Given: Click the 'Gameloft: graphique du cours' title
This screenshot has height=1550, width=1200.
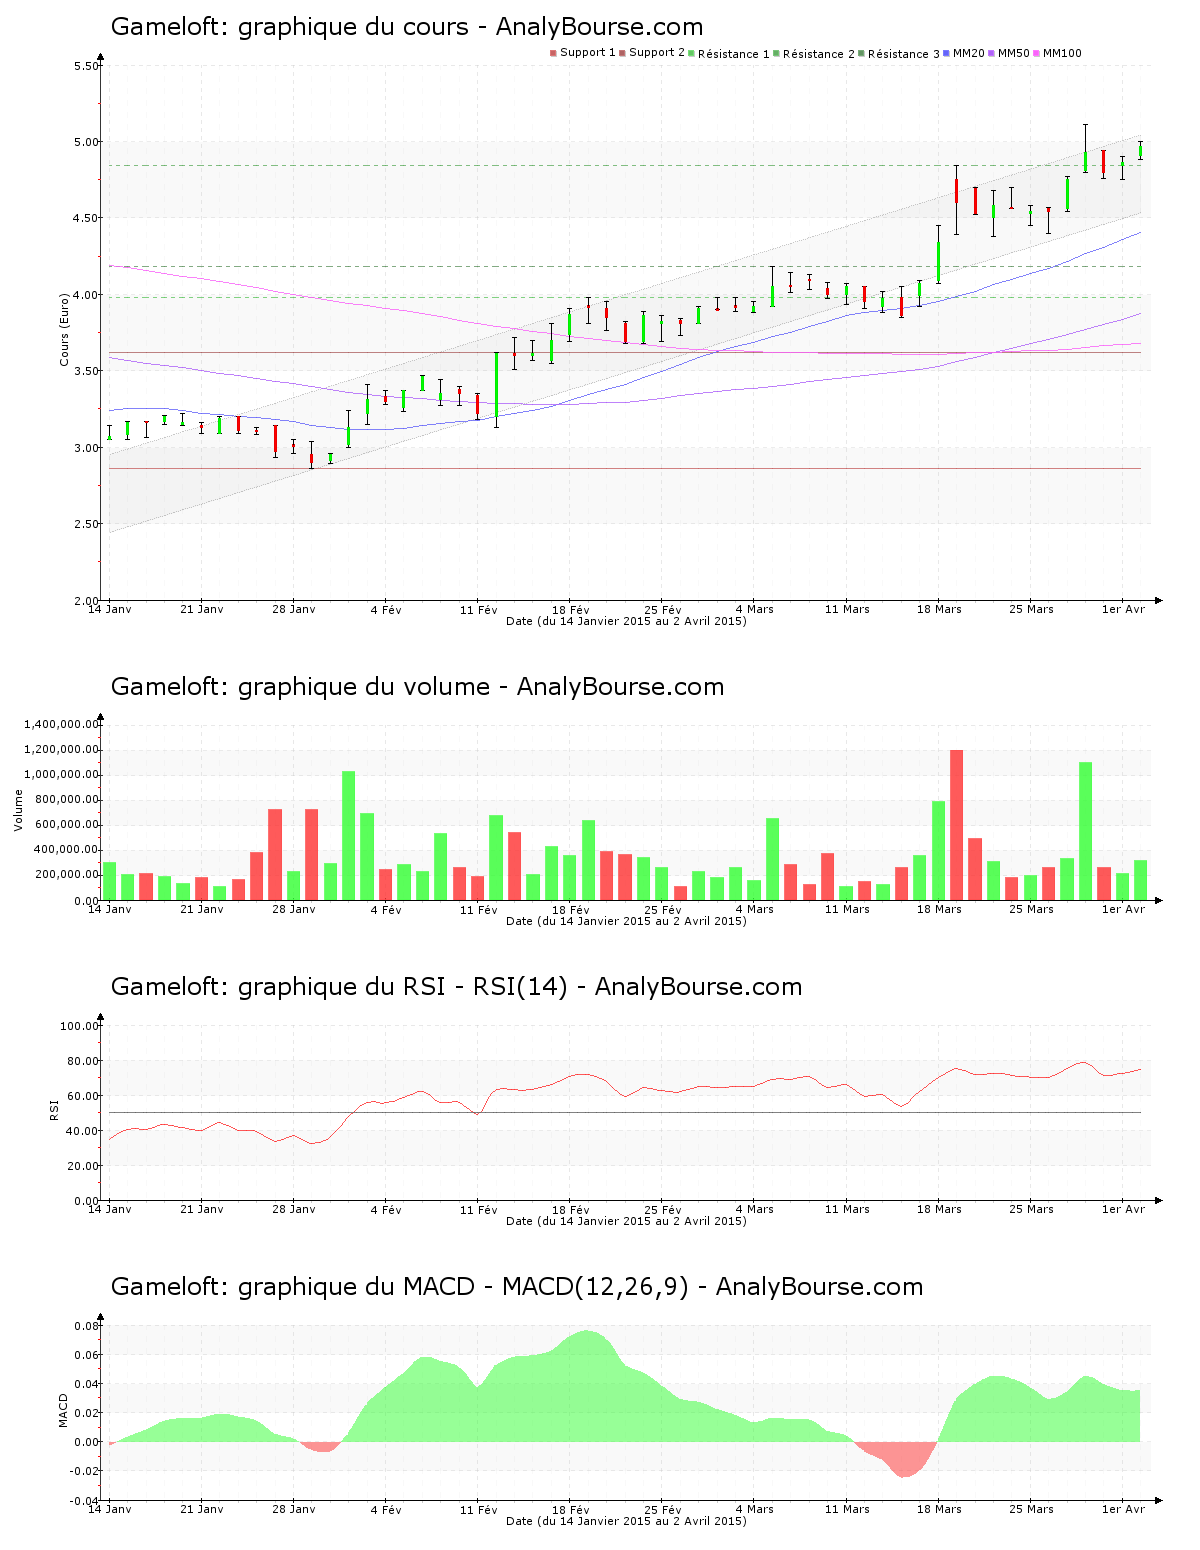Looking at the screenshot, I should 407,27.
